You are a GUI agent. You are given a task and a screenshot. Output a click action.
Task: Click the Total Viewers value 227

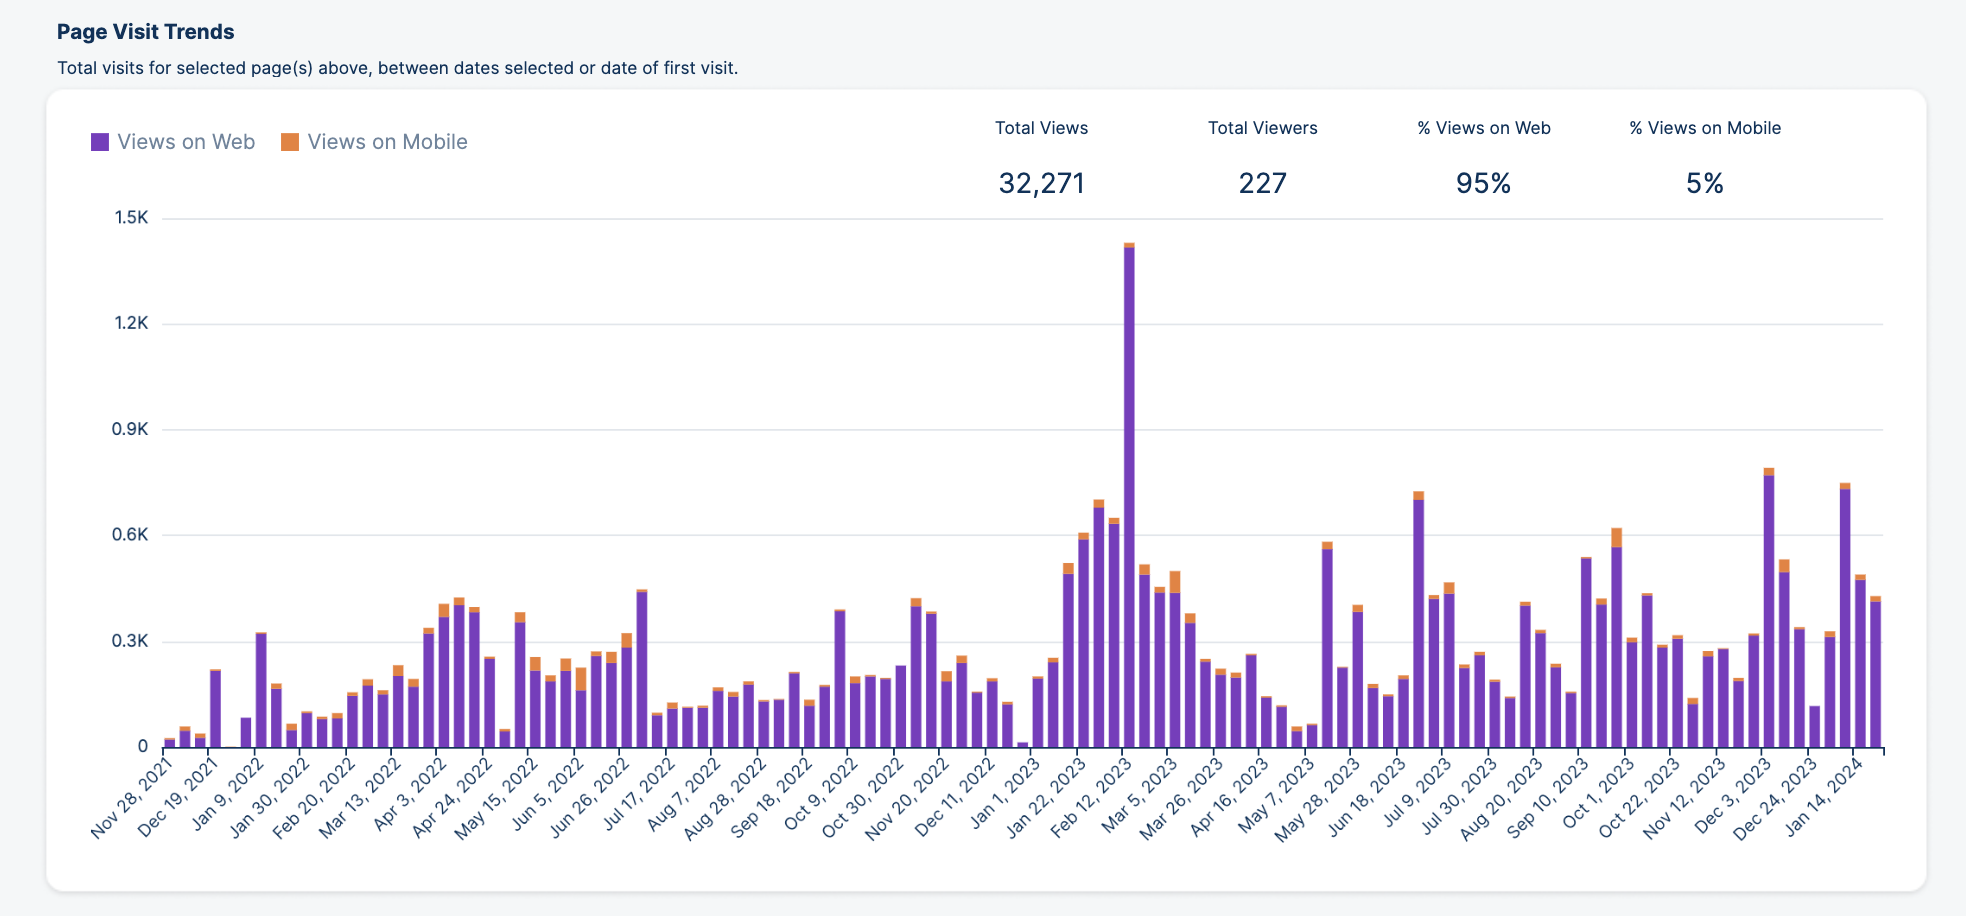click(x=1262, y=183)
